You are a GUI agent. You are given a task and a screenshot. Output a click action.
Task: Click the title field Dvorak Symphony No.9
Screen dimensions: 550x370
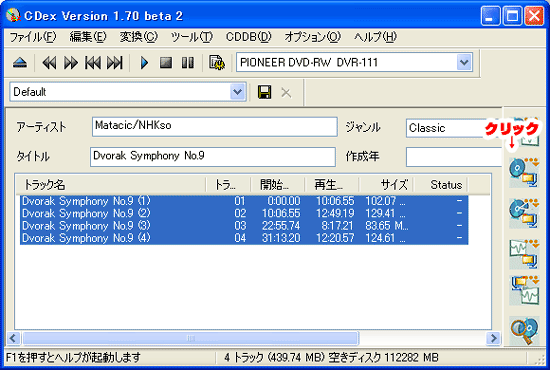pyautogui.click(x=213, y=157)
